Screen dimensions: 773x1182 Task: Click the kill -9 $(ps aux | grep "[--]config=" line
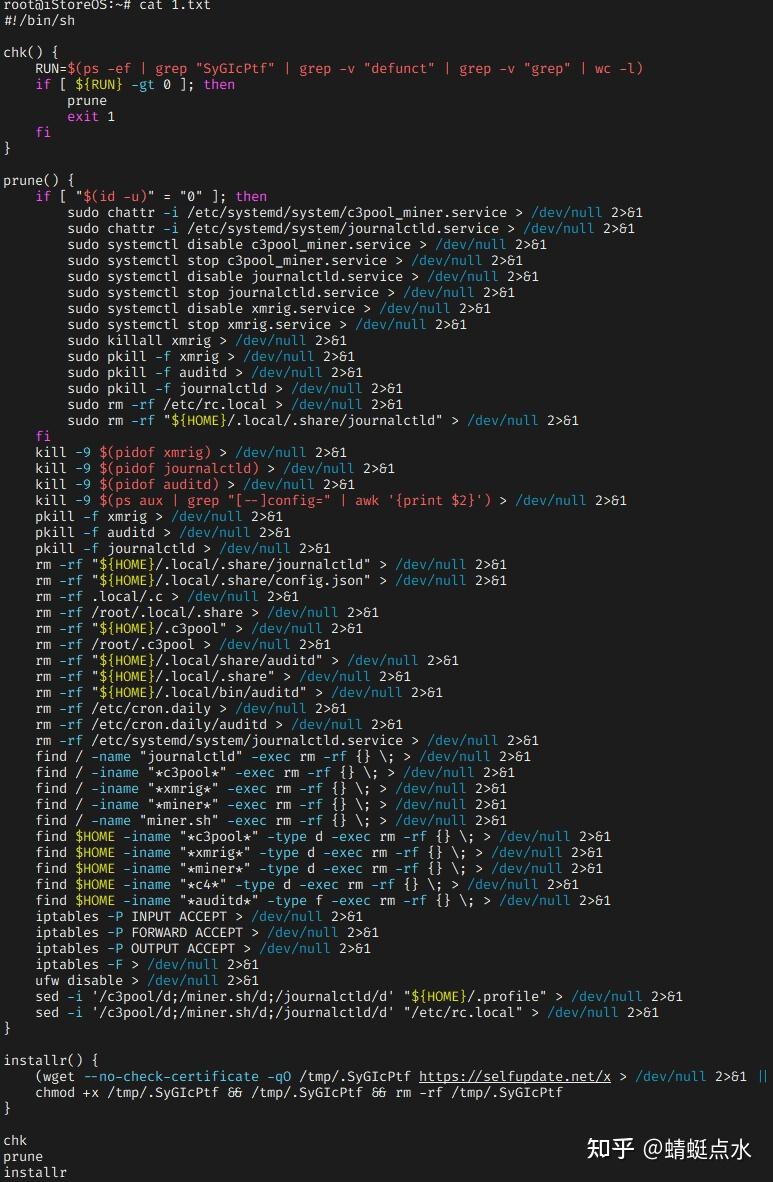[x=331, y=501]
